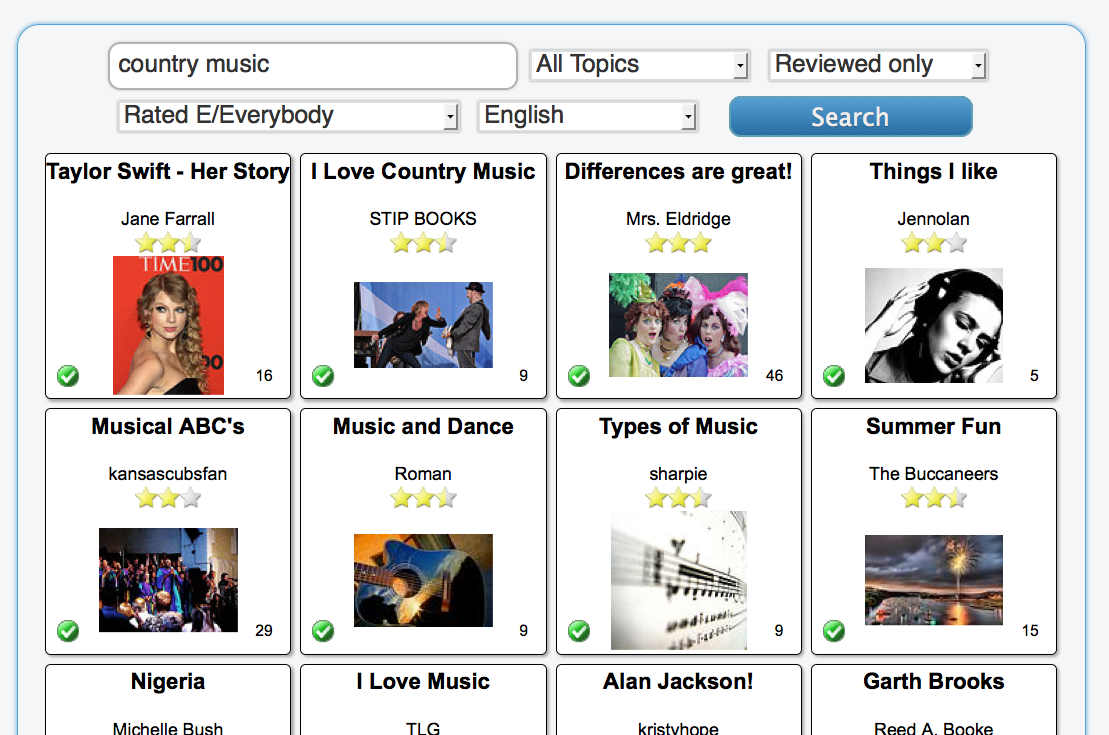Click green reviewed checkmark on Musical ABC's
The width and height of the screenshot is (1109, 735).
click(x=68, y=631)
